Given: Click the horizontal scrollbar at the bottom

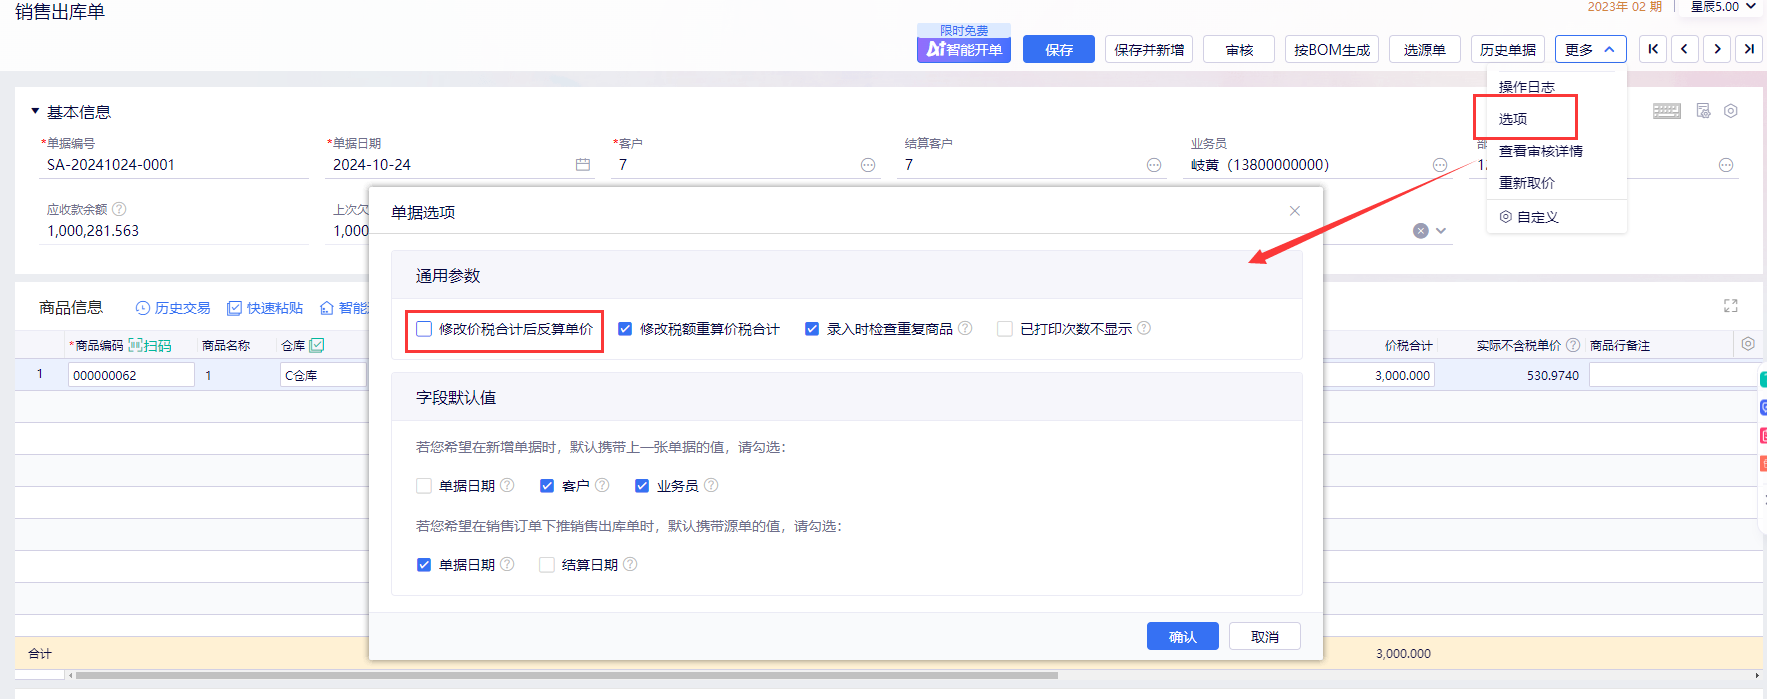Looking at the screenshot, I should click(x=567, y=675).
